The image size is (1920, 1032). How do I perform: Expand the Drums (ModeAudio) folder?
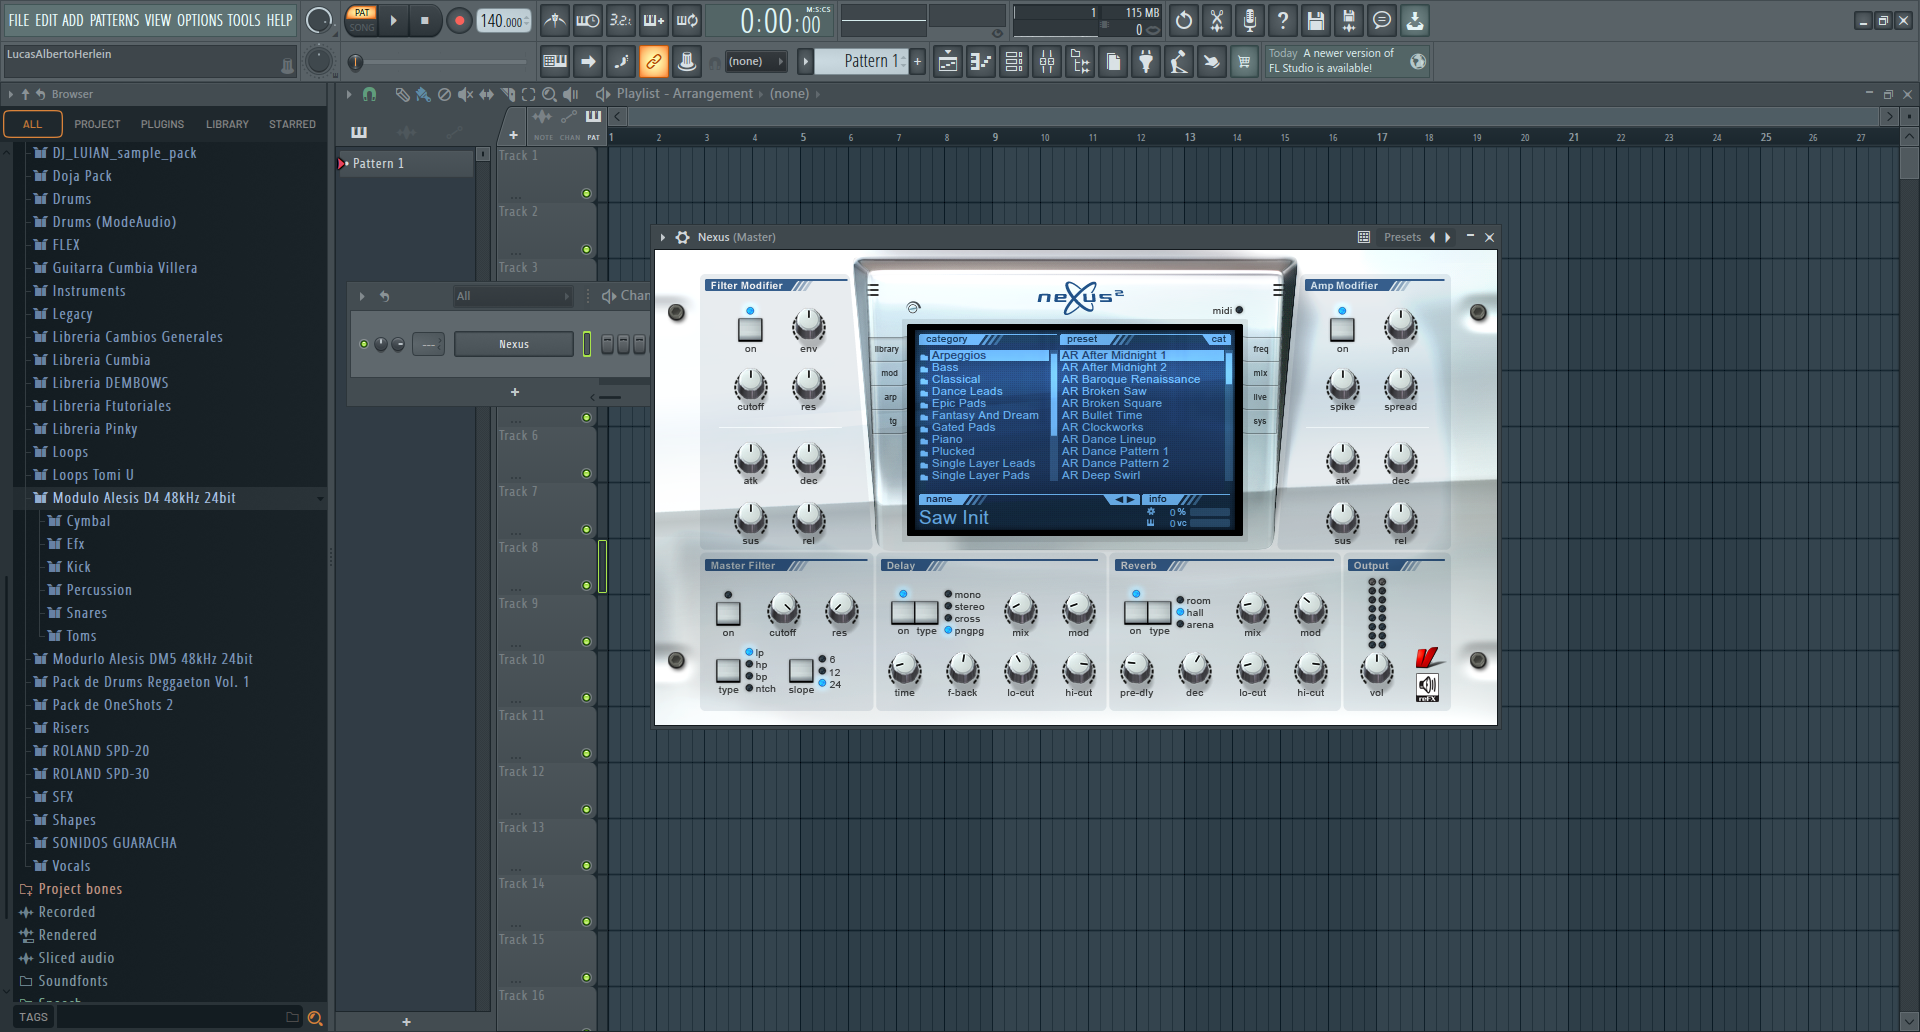[x=113, y=222]
